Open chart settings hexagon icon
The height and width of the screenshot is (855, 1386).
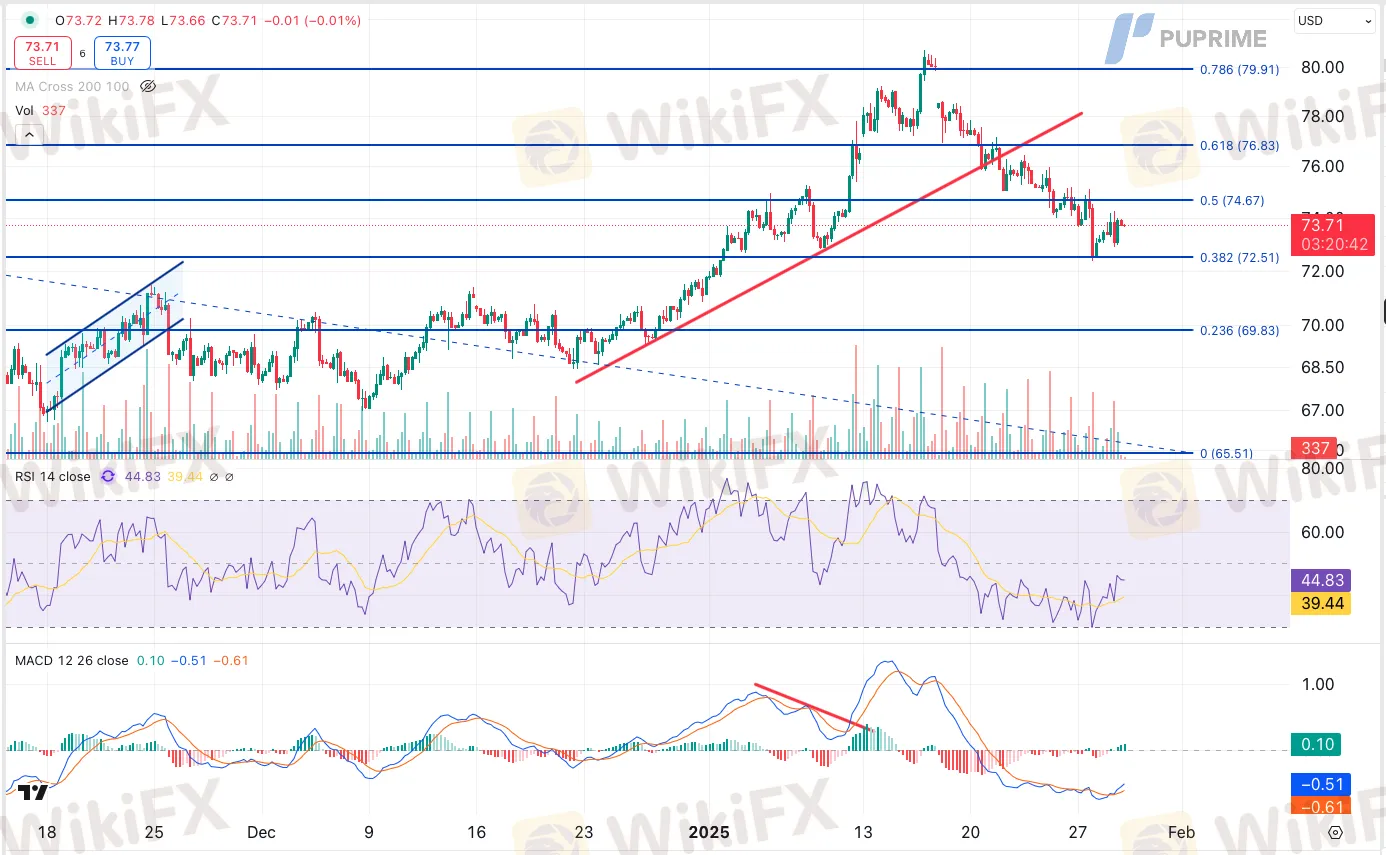[1335, 832]
